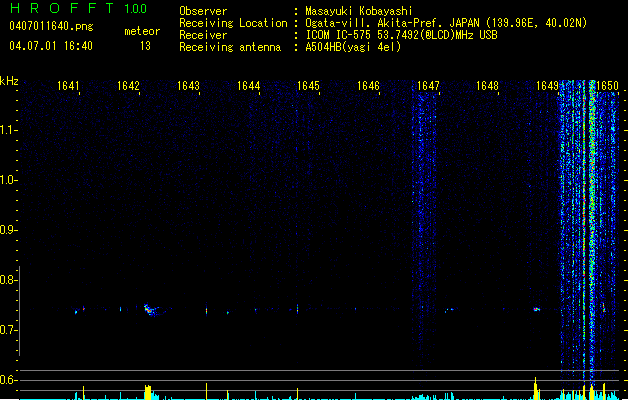Click the 1641 time axis marker
The width and height of the screenshot is (629, 400).
click(x=68, y=86)
